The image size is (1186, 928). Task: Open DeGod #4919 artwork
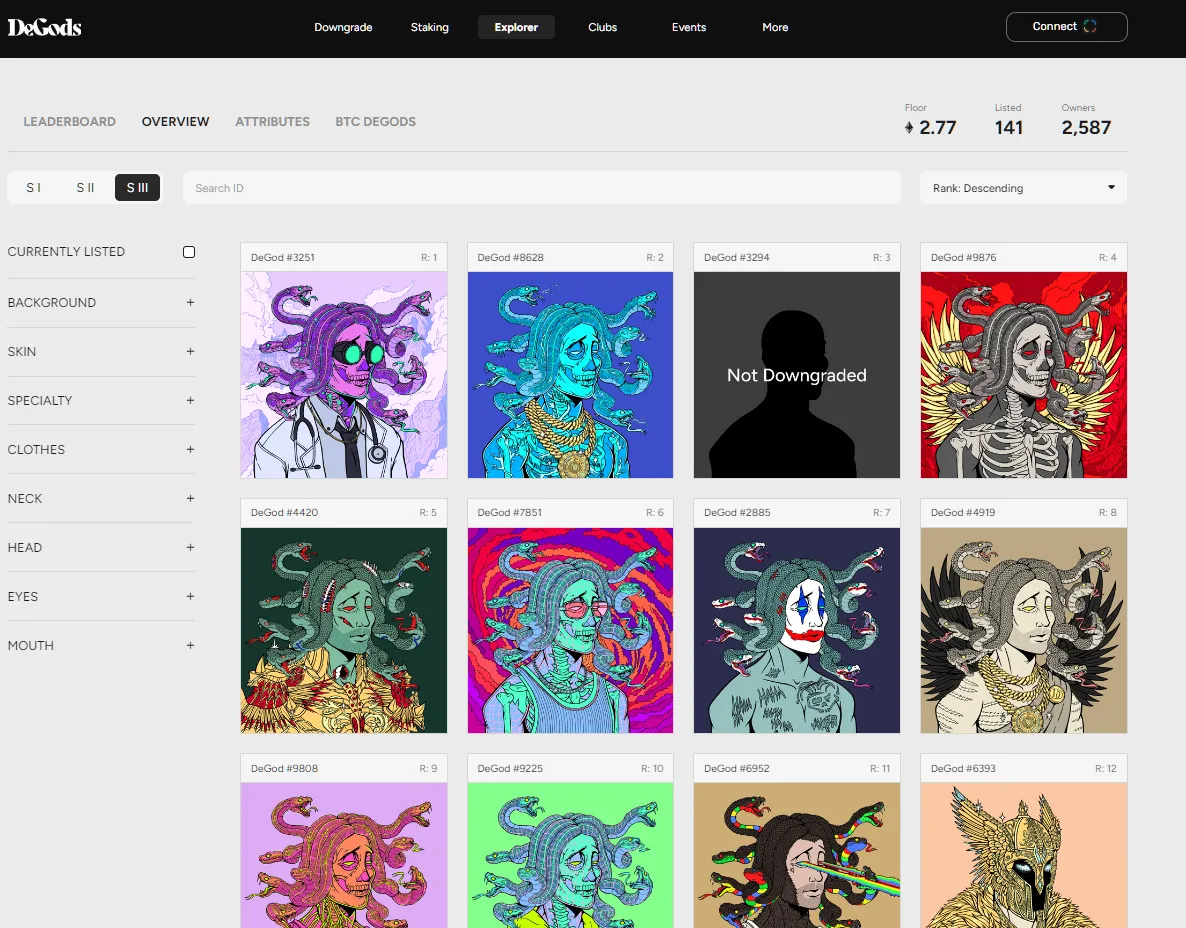[x=1023, y=631]
